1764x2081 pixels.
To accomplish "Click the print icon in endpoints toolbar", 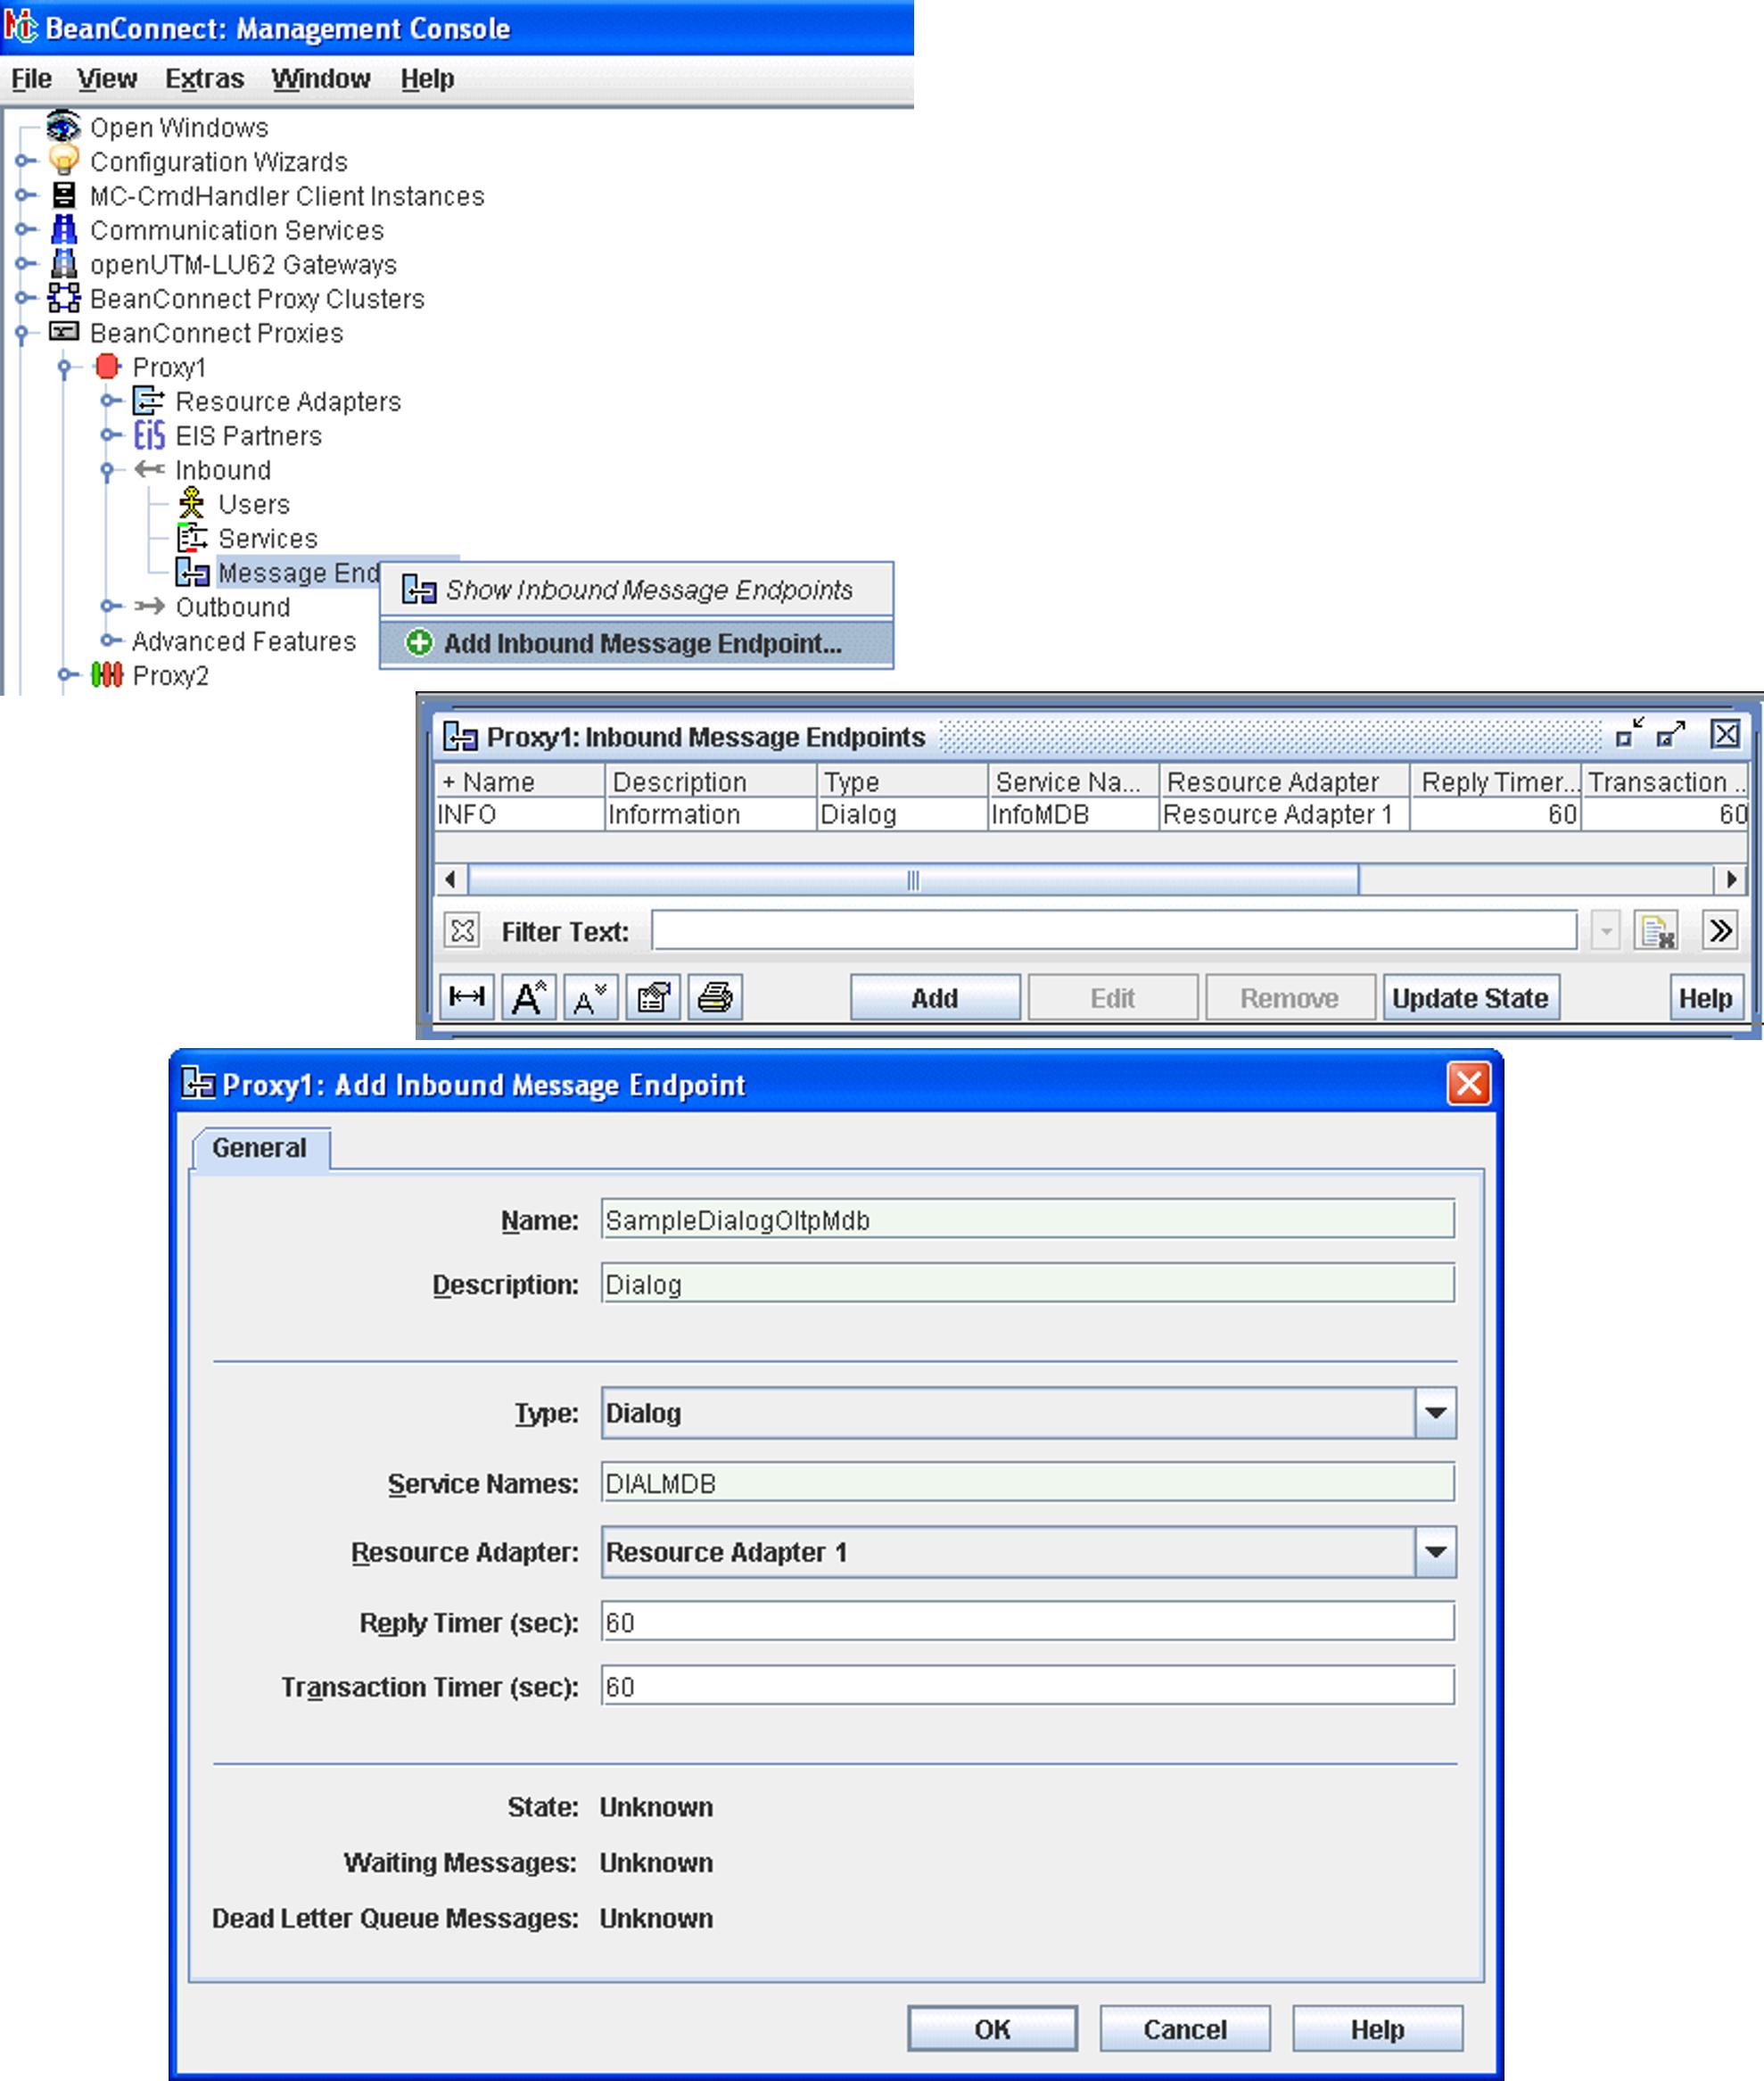I will point(714,997).
